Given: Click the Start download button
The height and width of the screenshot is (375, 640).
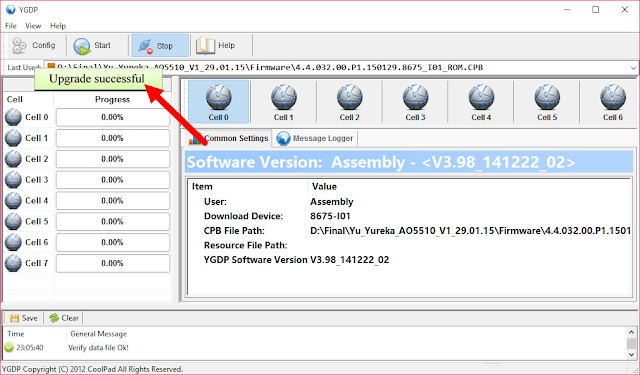Looking at the screenshot, I should (x=96, y=45).
